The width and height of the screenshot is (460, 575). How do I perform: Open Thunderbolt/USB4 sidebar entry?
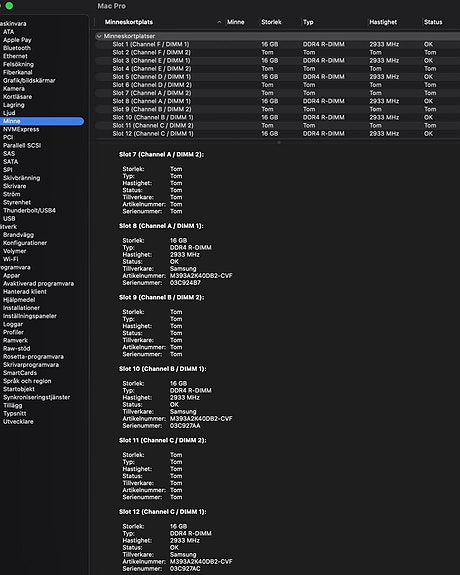click(x=29, y=210)
